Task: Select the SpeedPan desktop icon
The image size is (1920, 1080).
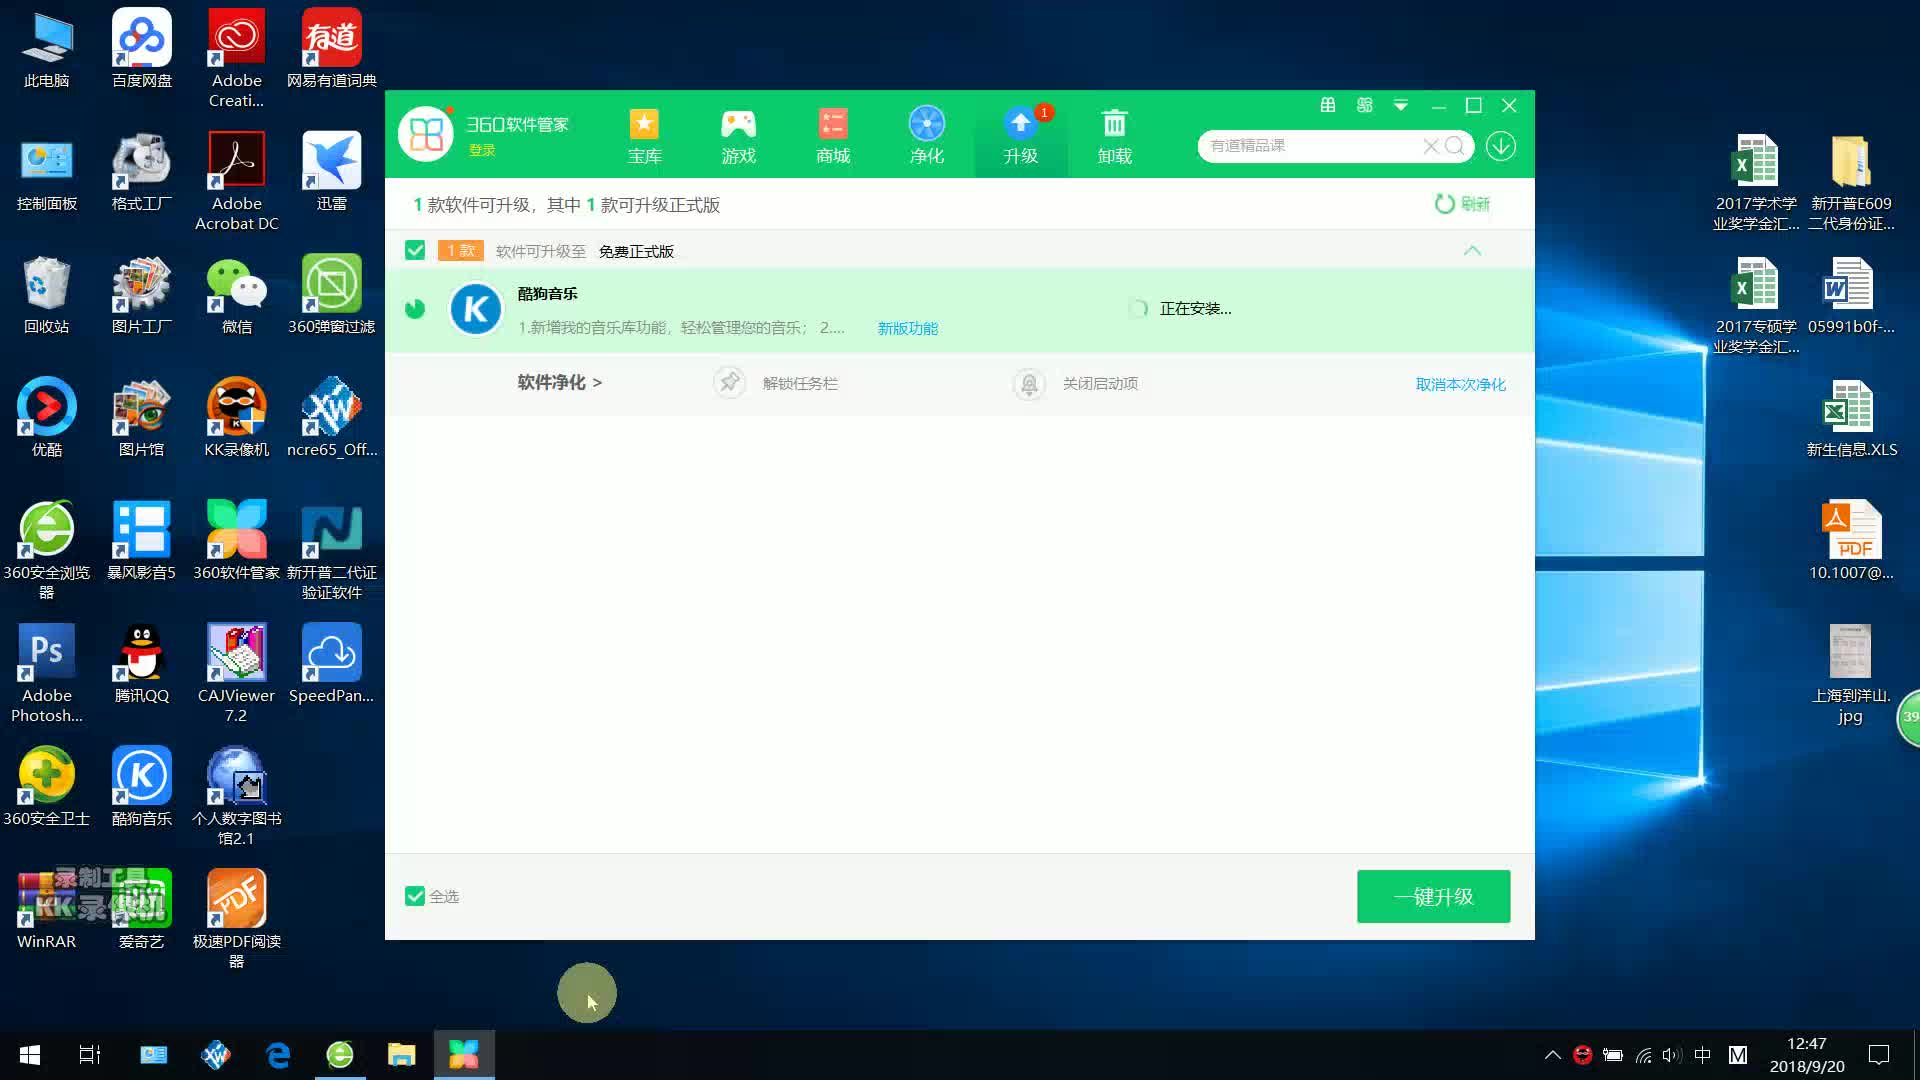Action: click(332, 663)
